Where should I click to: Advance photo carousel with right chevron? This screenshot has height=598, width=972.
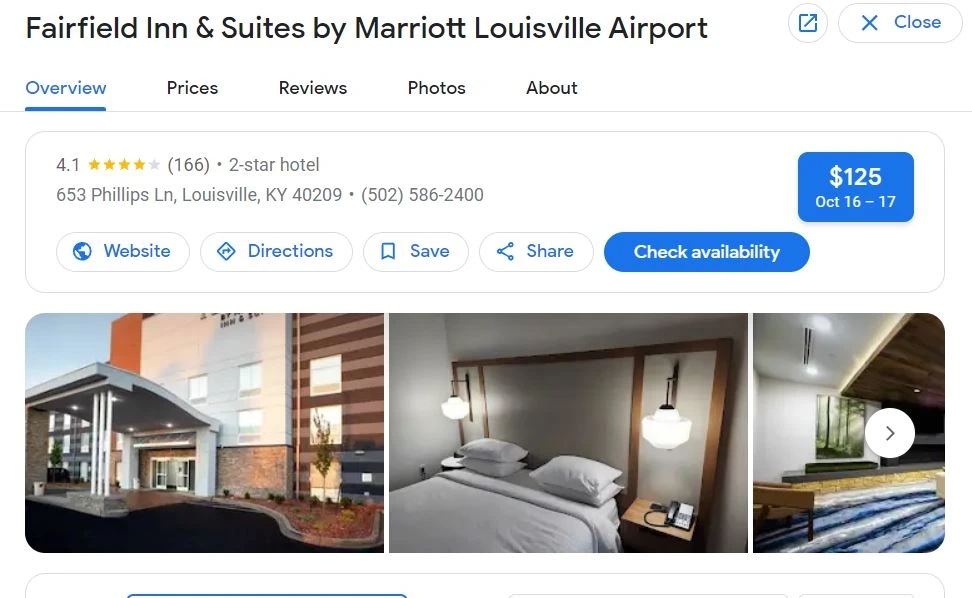click(890, 433)
